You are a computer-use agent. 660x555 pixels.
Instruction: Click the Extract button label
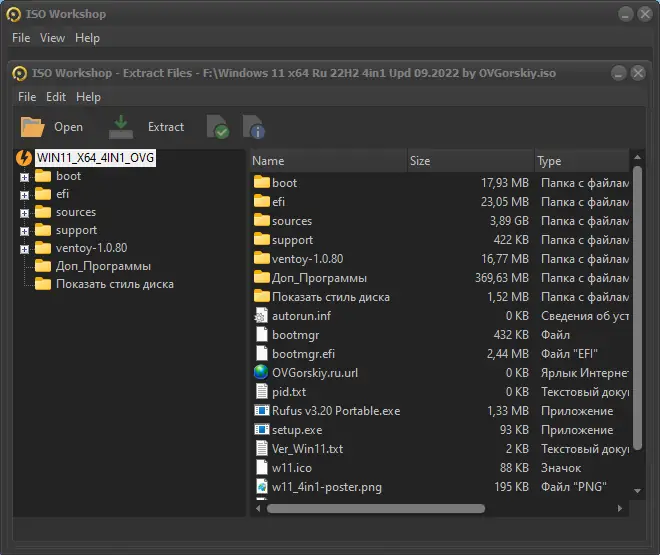pos(166,127)
